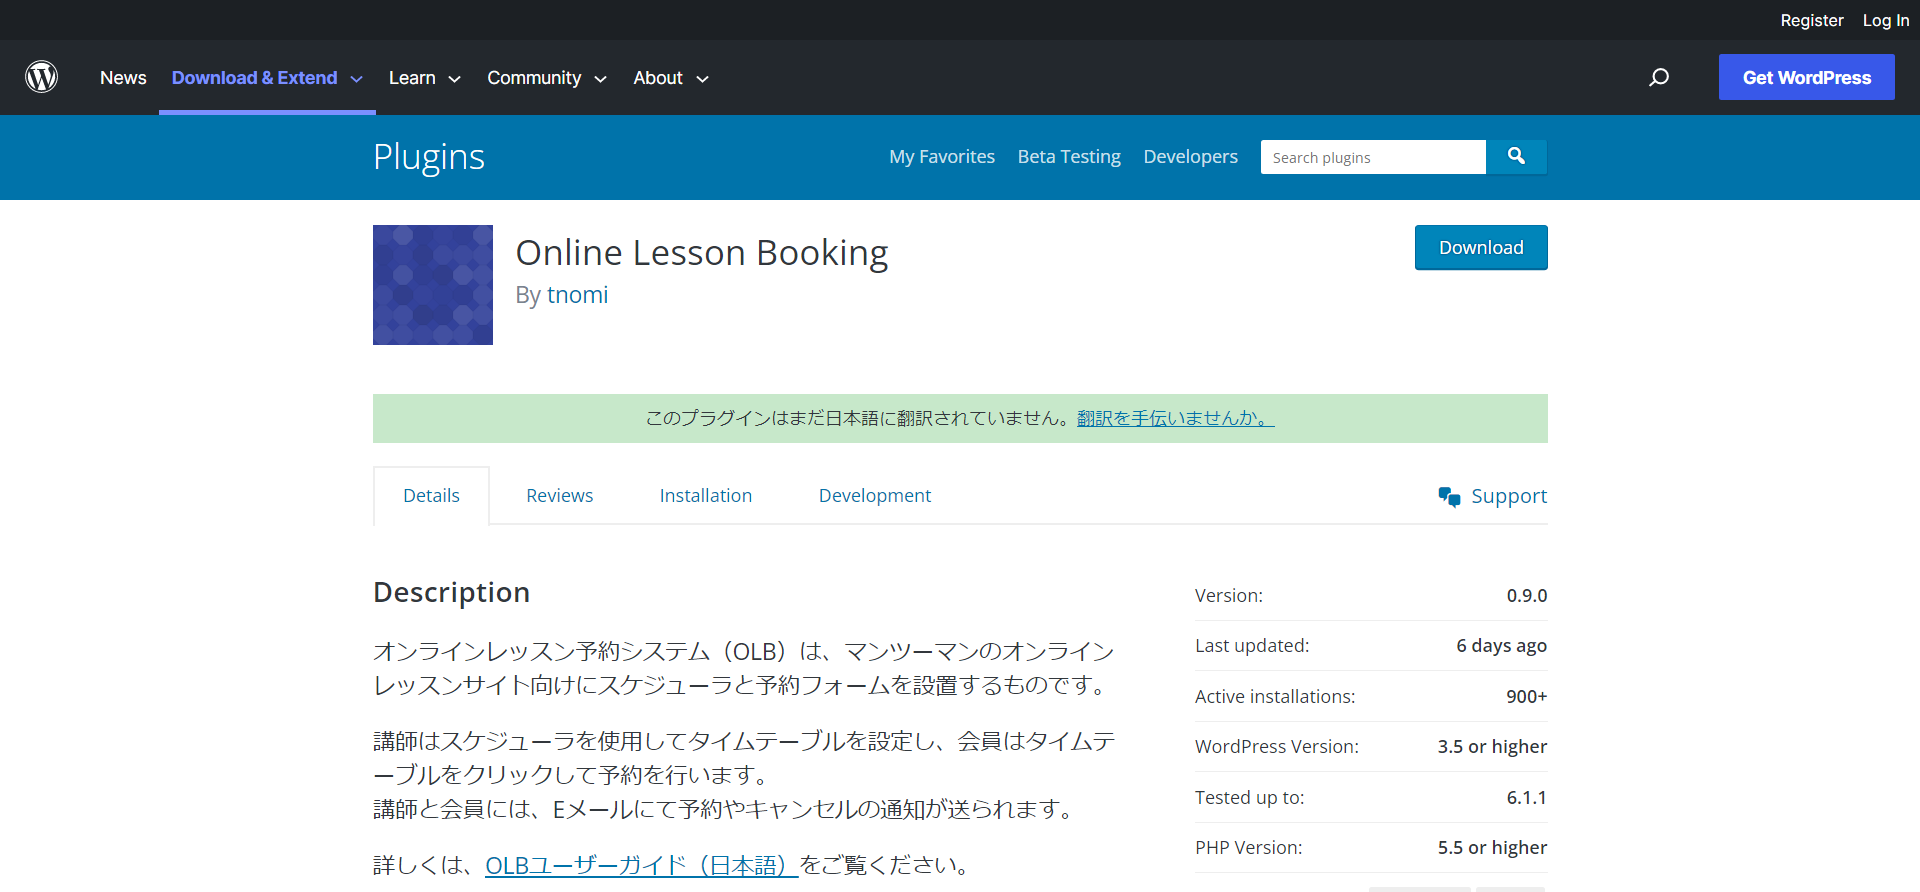1920x892 pixels.
Task: Open the About menu item
Action: 658,77
